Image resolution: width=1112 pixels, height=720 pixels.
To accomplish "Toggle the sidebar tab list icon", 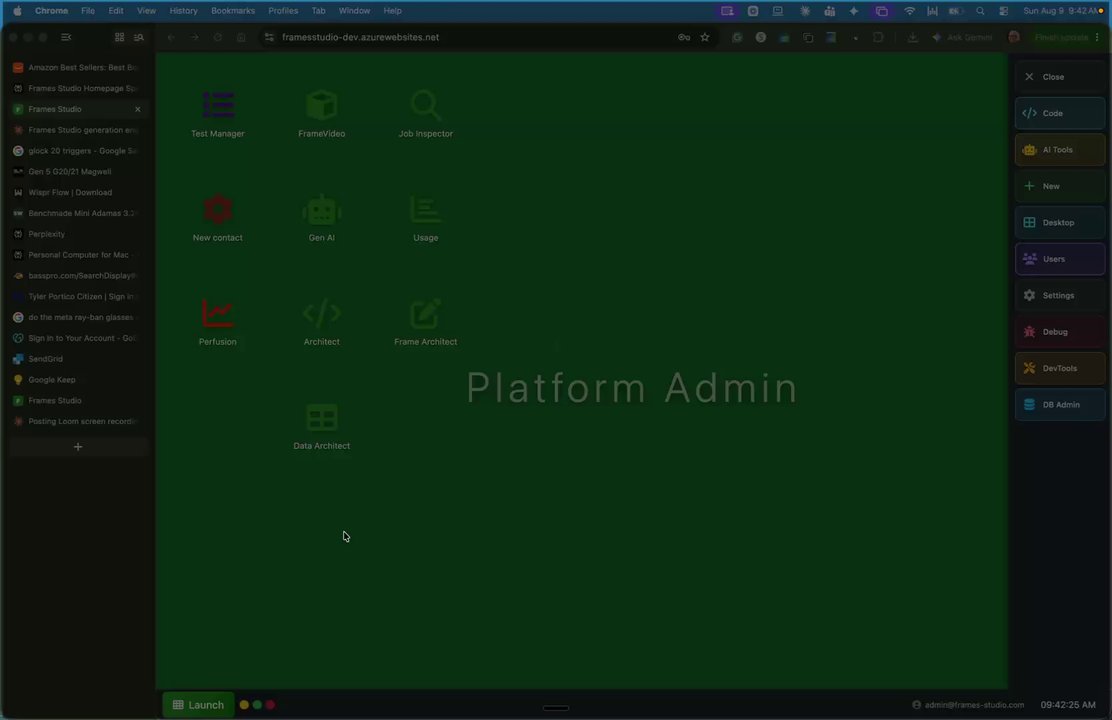I will click(66, 37).
